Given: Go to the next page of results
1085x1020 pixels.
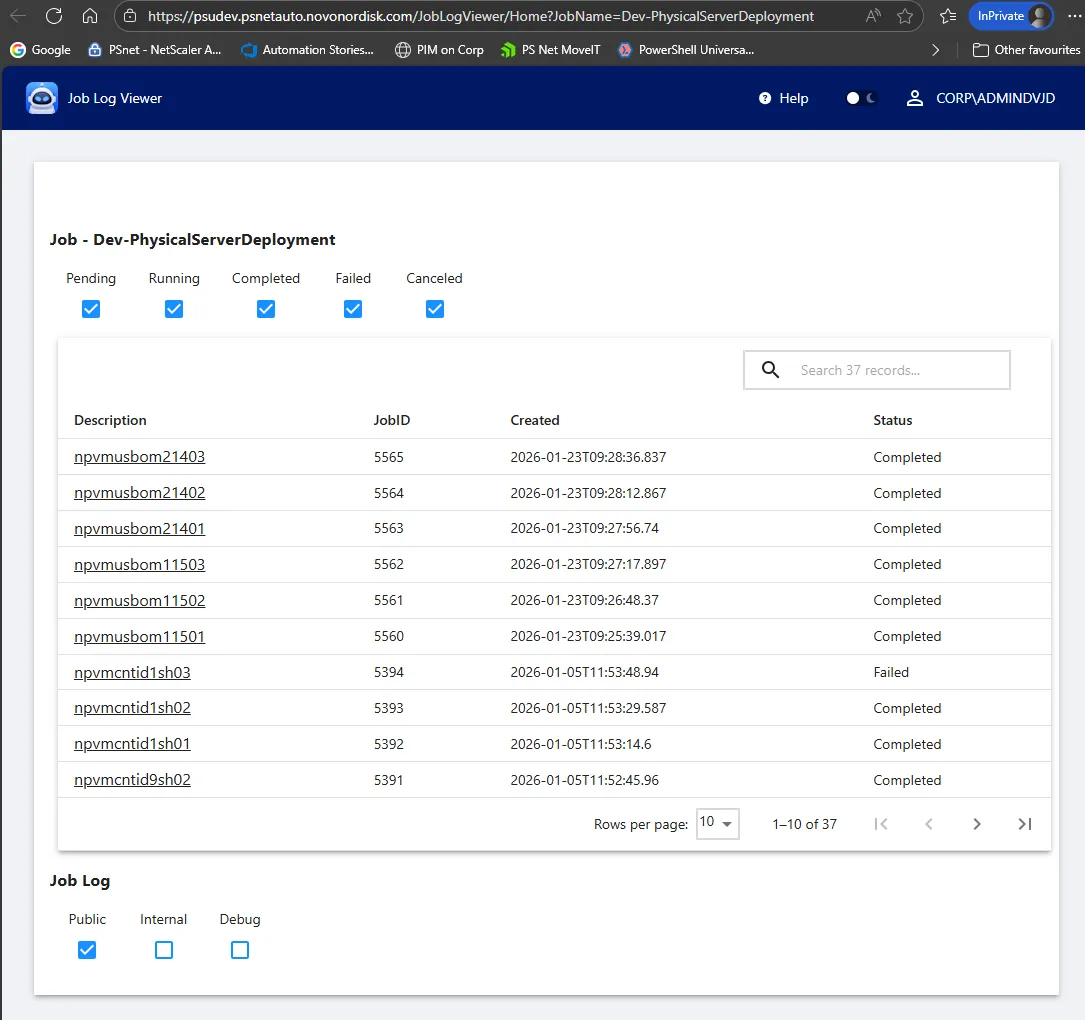Looking at the screenshot, I should coord(977,824).
